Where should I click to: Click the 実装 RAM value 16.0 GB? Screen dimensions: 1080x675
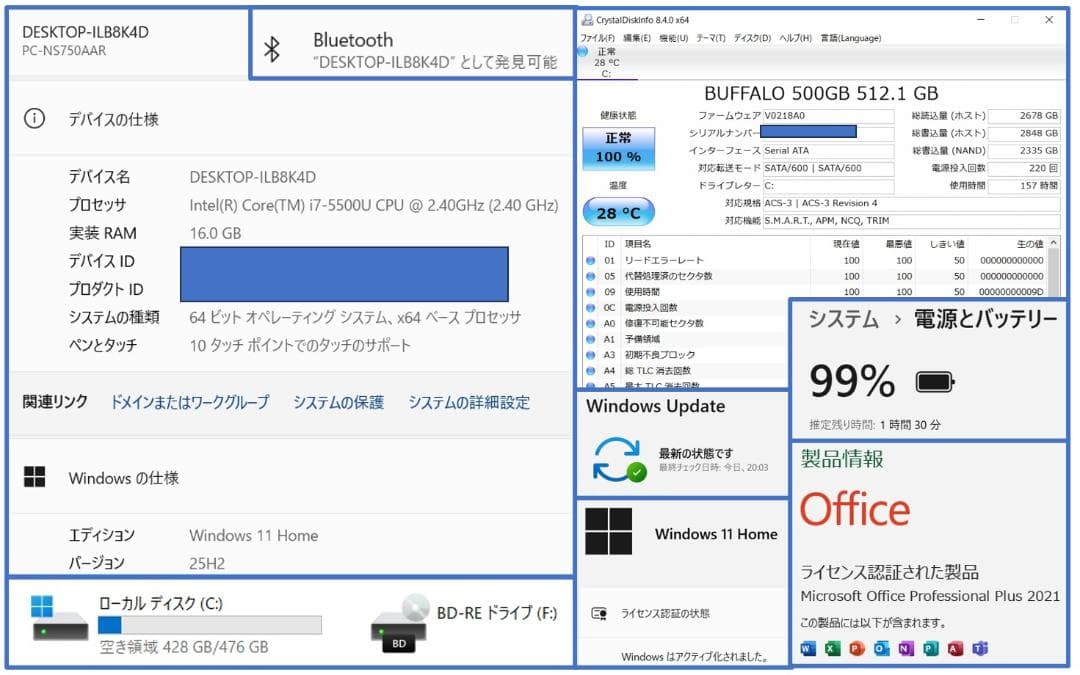216,233
